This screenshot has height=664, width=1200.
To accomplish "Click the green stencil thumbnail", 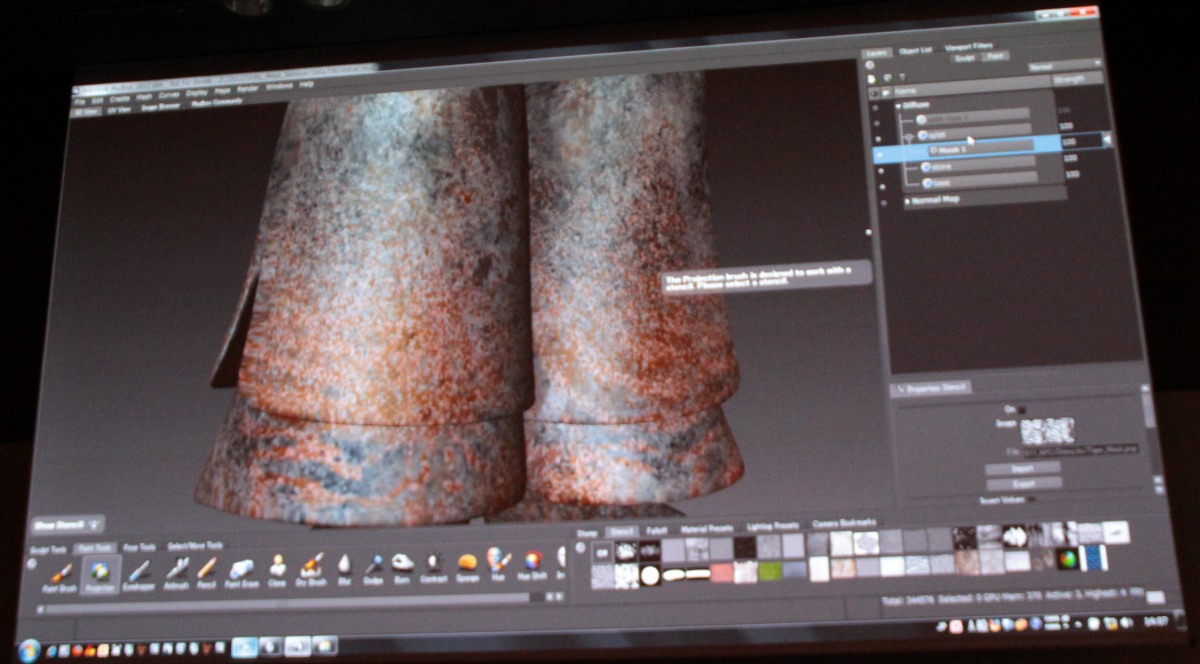I will [771, 571].
